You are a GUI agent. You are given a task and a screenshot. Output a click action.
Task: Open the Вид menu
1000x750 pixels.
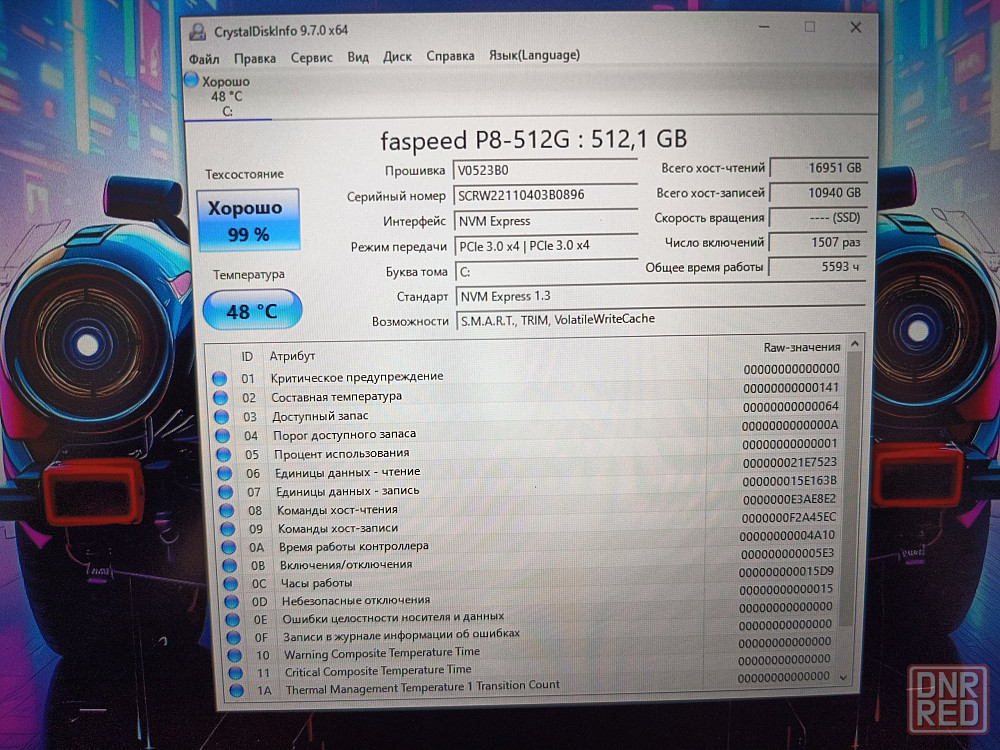click(x=358, y=57)
